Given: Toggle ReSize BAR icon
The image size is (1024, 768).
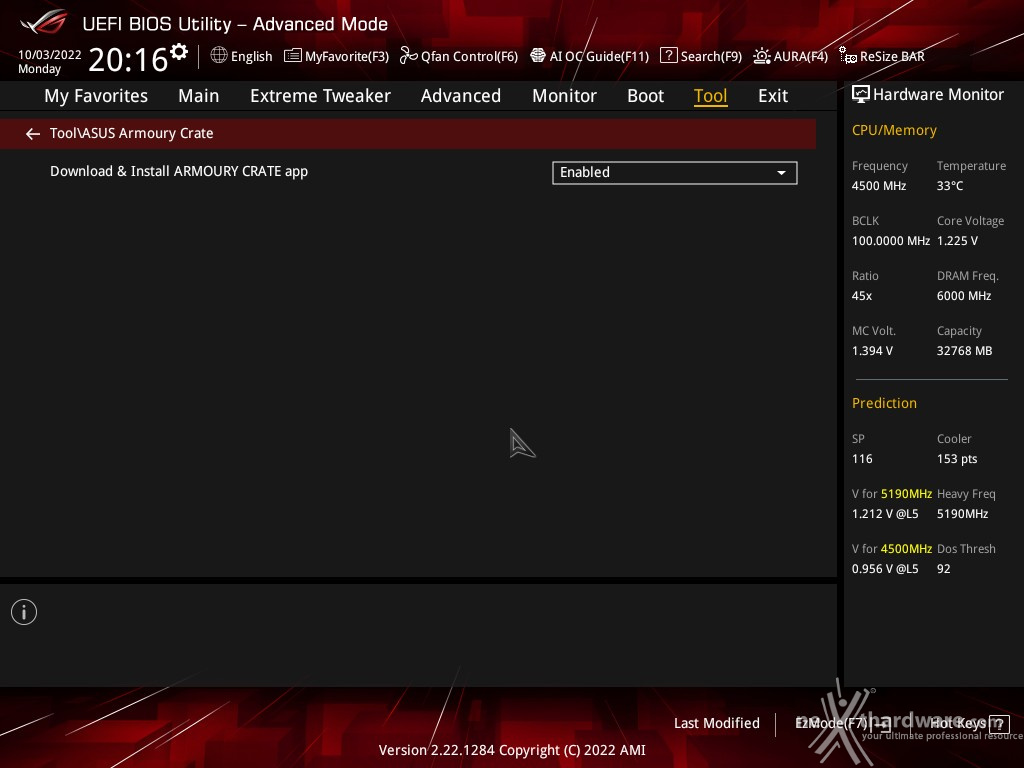Looking at the screenshot, I should point(848,56).
